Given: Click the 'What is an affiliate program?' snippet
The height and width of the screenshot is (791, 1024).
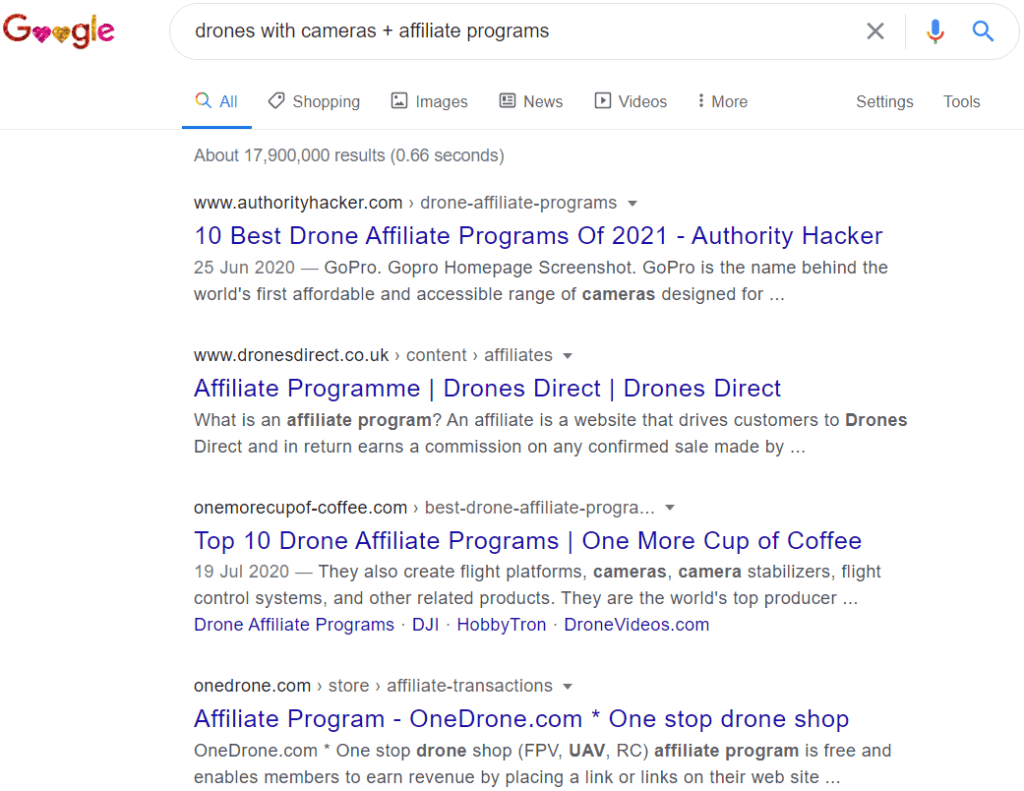Looking at the screenshot, I should pyautogui.click(x=551, y=433).
